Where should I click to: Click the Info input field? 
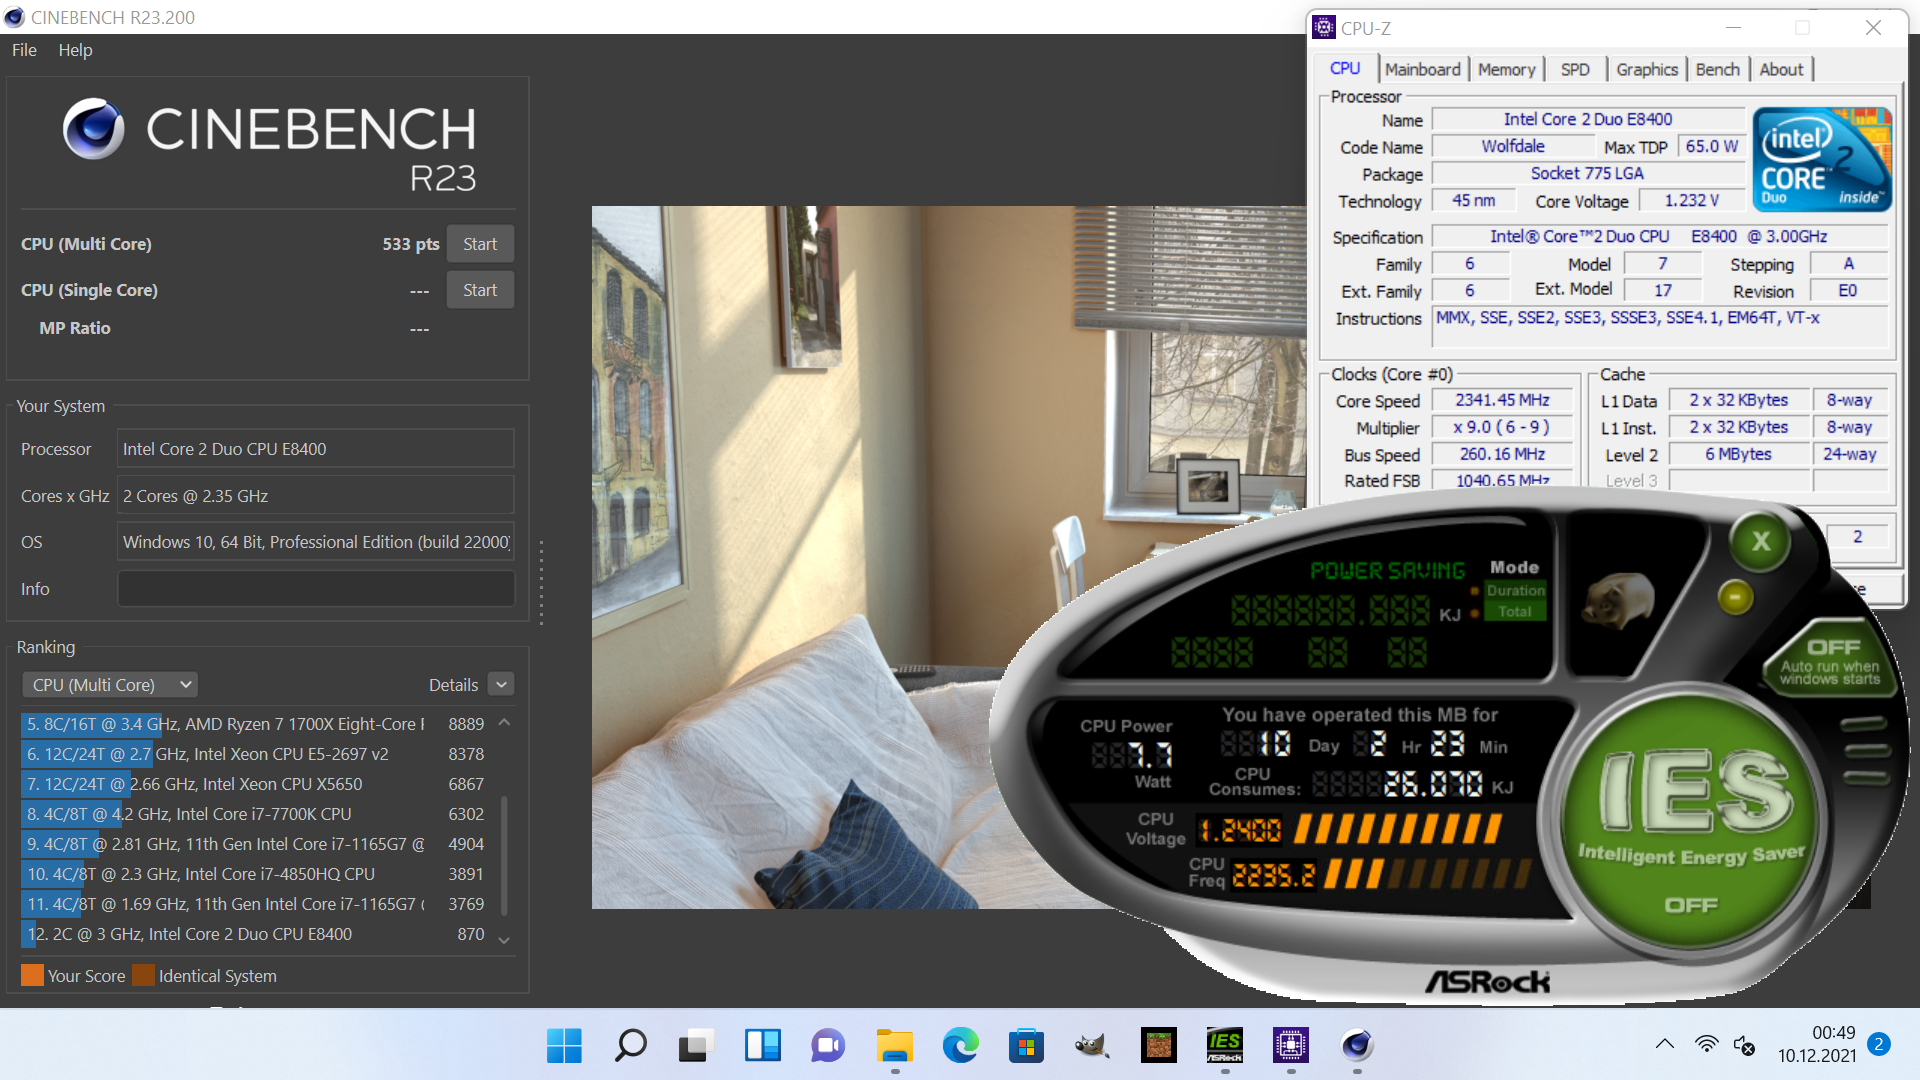coord(316,589)
